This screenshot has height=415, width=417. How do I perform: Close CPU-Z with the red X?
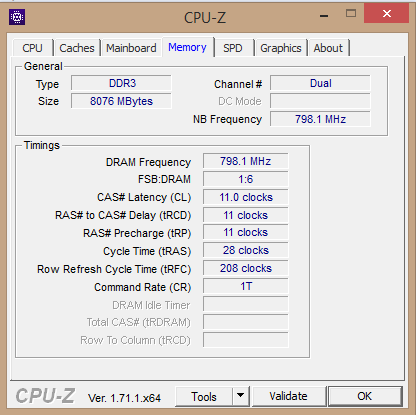click(387, 13)
